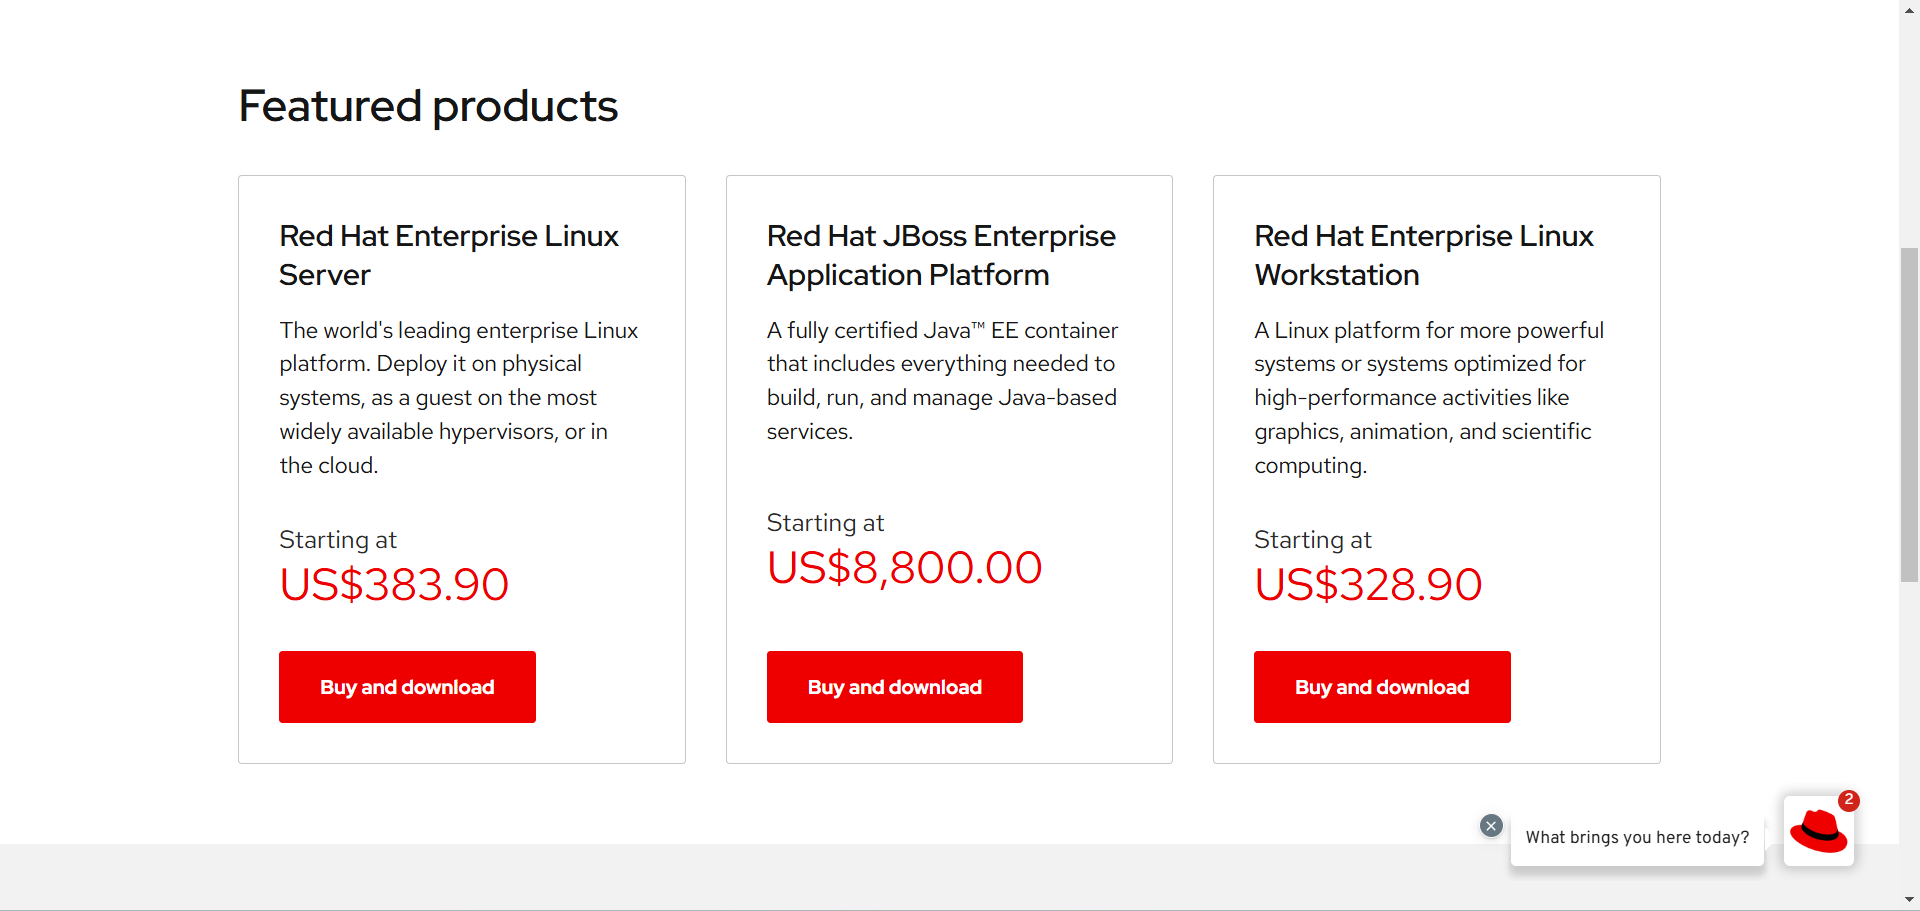The image size is (1920, 911).
Task: Buy and download JBoss Enterprise Application Platform
Action: [x=895, y=687]
